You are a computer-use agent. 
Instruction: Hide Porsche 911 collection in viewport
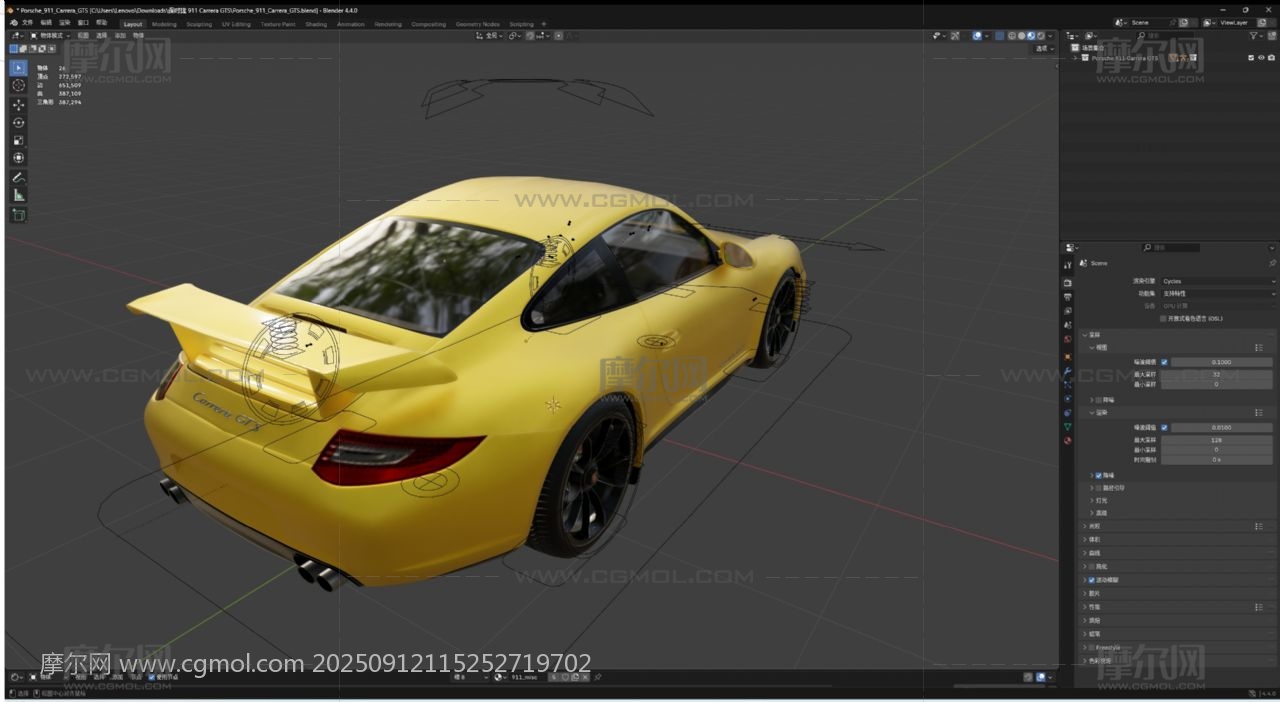point(1261,58)
